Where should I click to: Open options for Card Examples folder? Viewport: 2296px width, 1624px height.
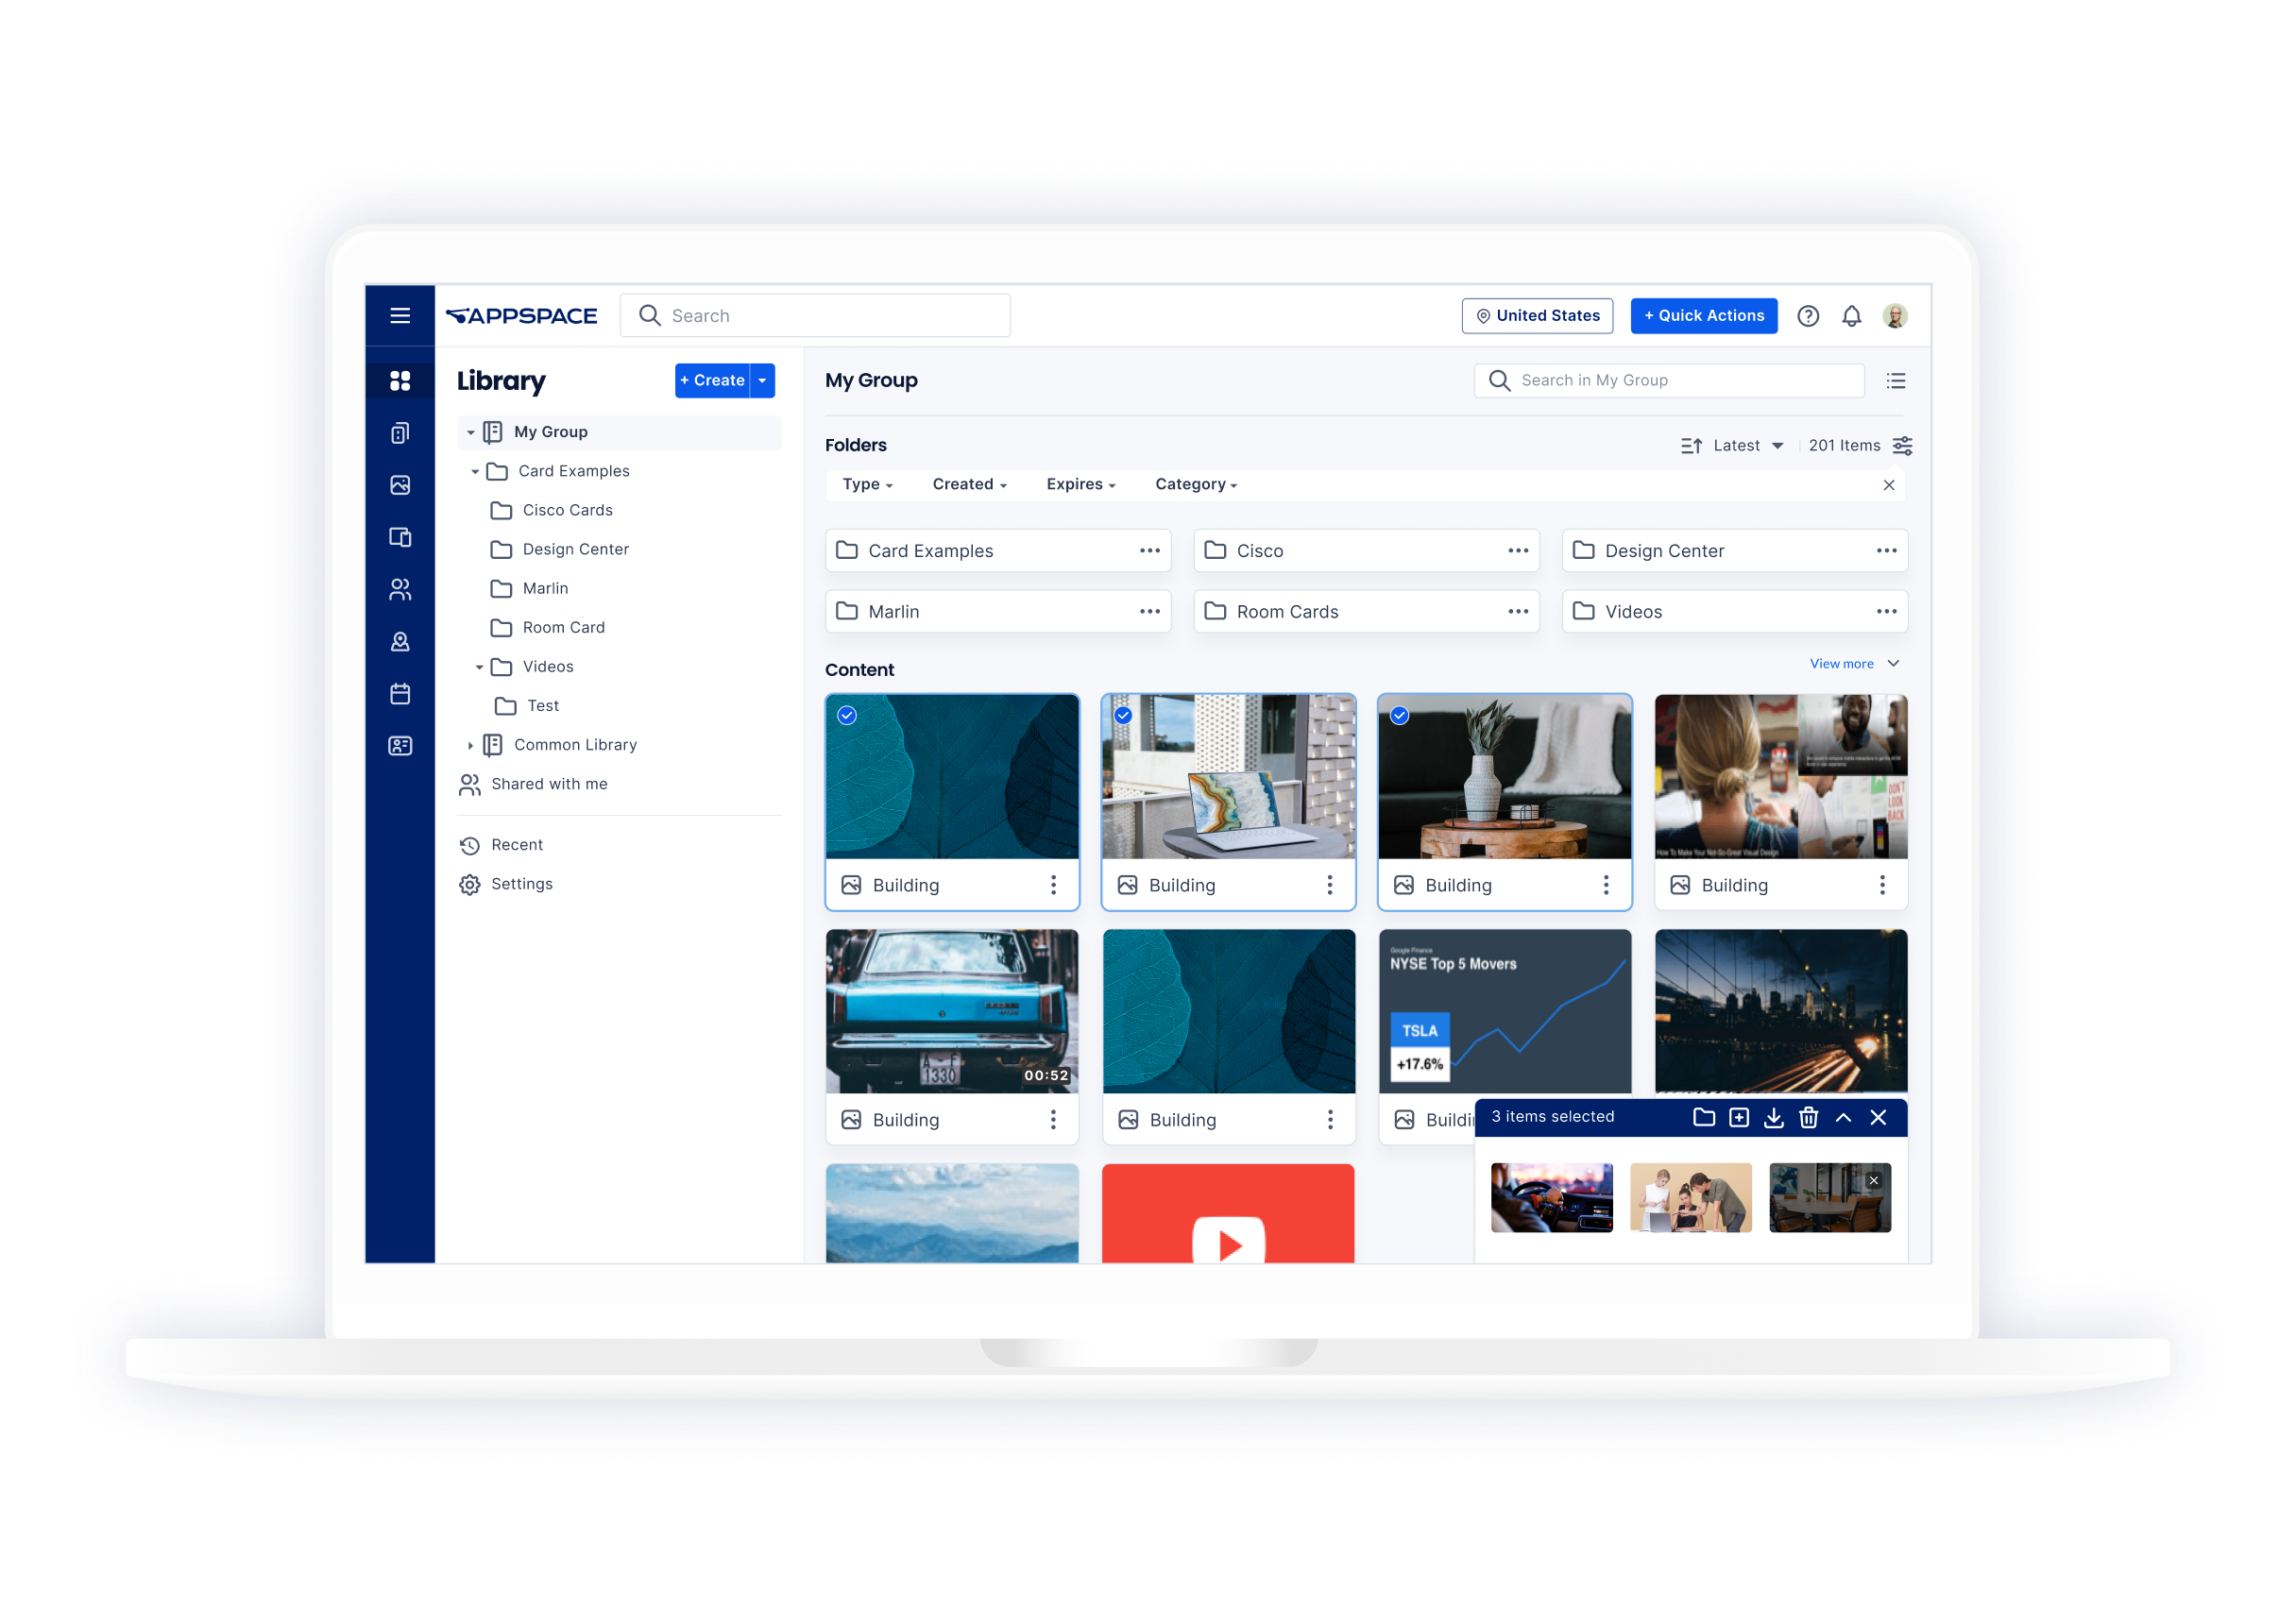tap(1149, 551)
